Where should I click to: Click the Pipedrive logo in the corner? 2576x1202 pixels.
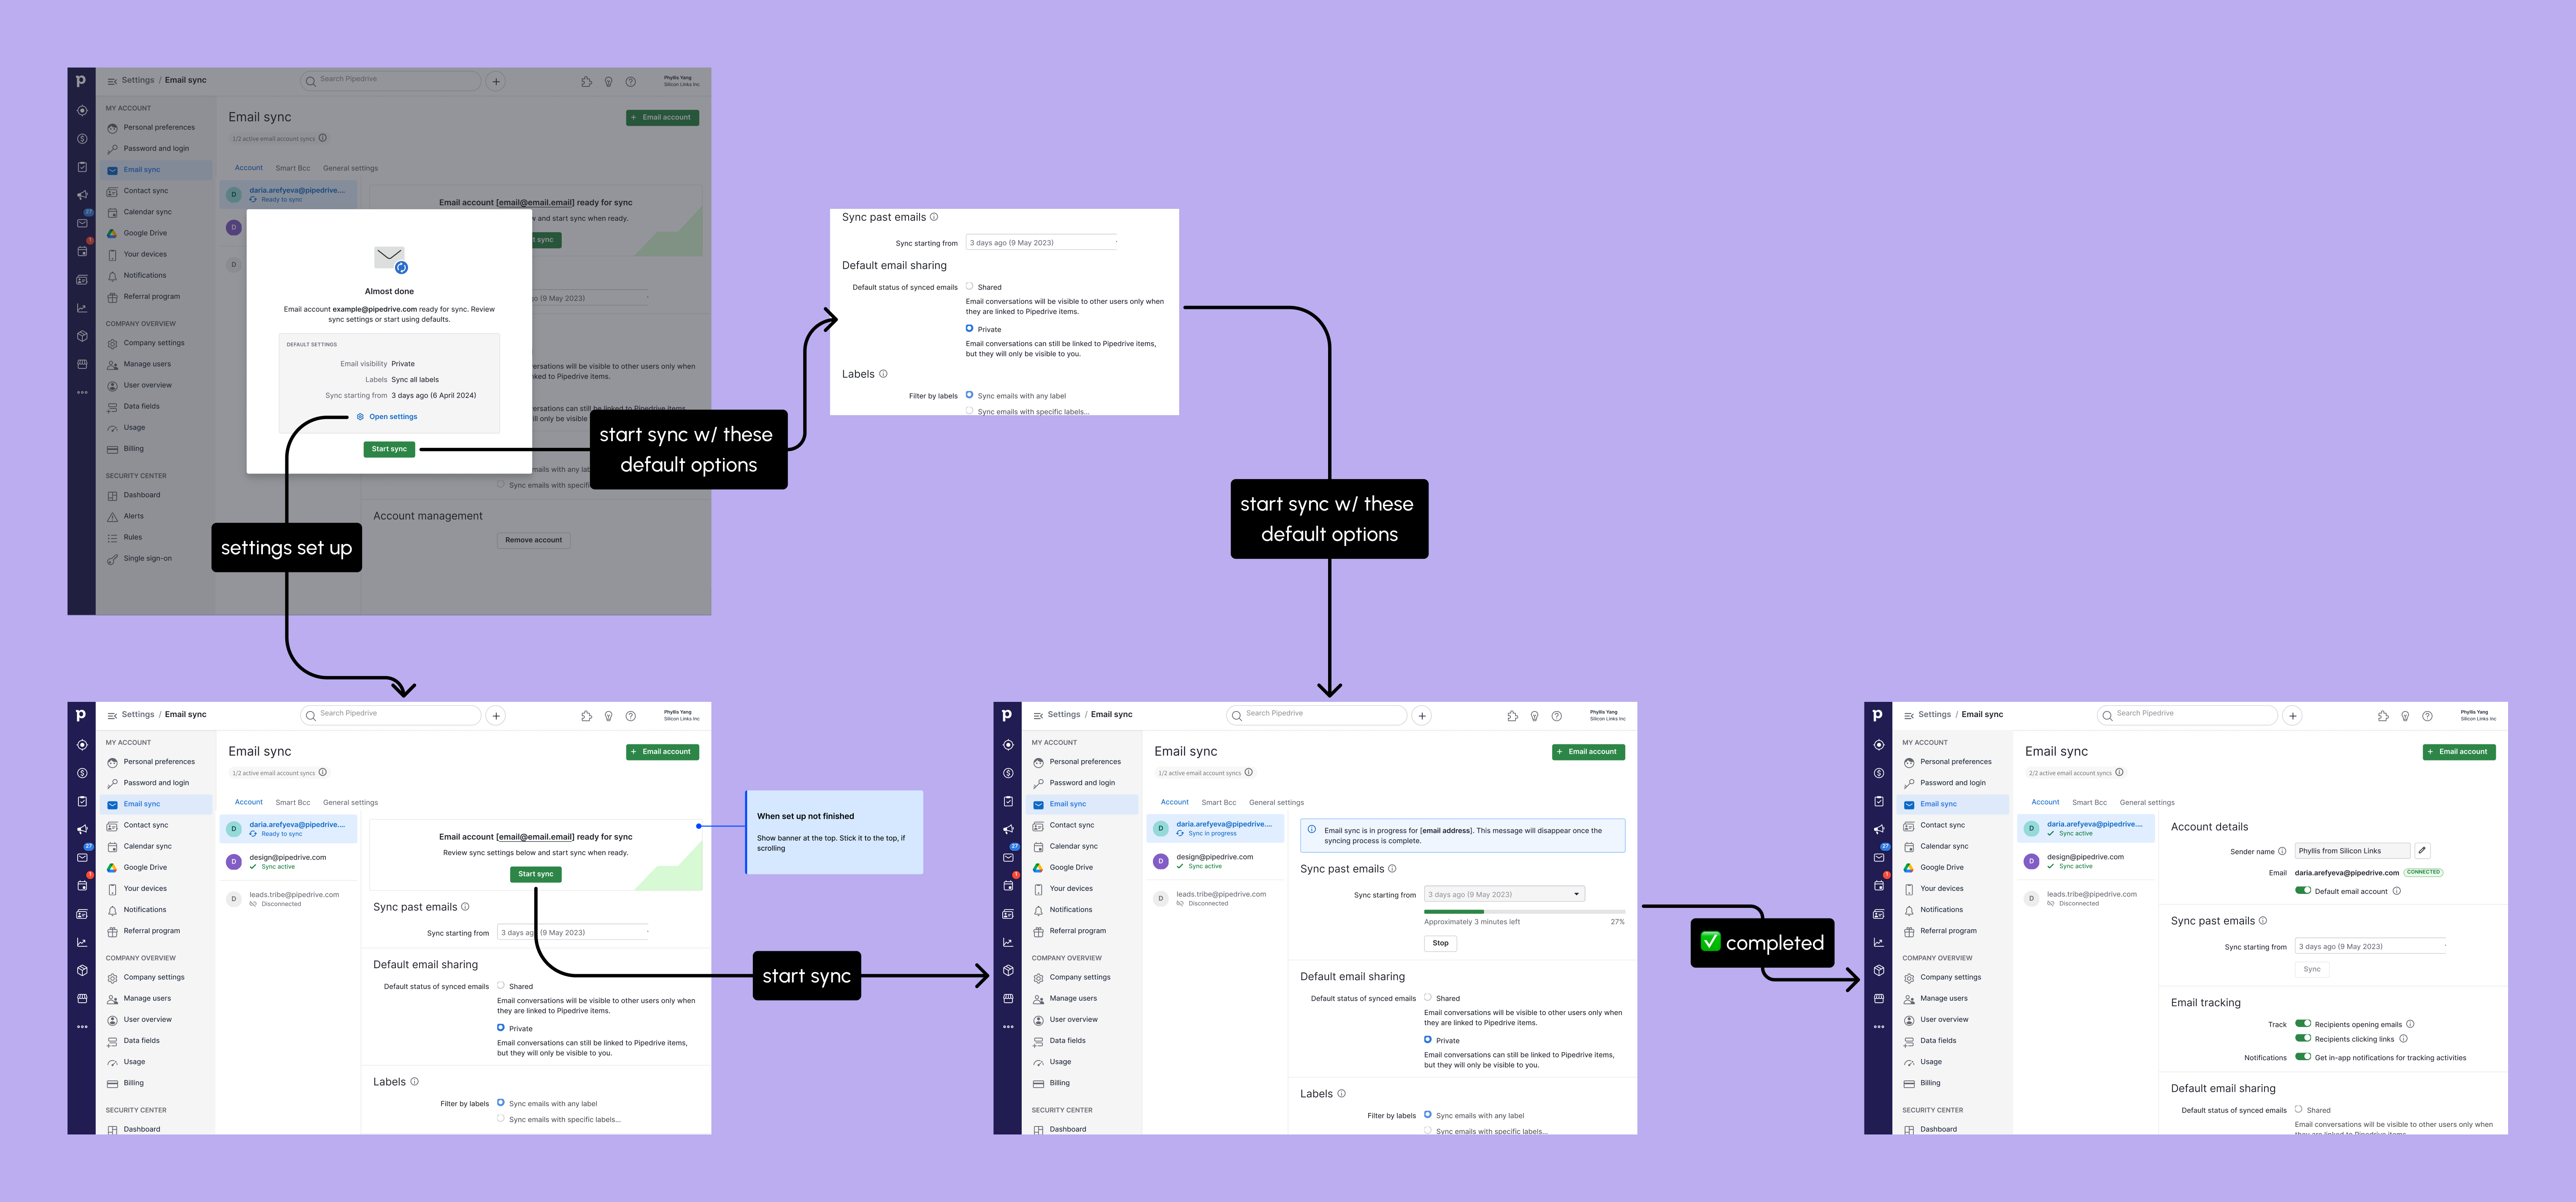(81, 715)
